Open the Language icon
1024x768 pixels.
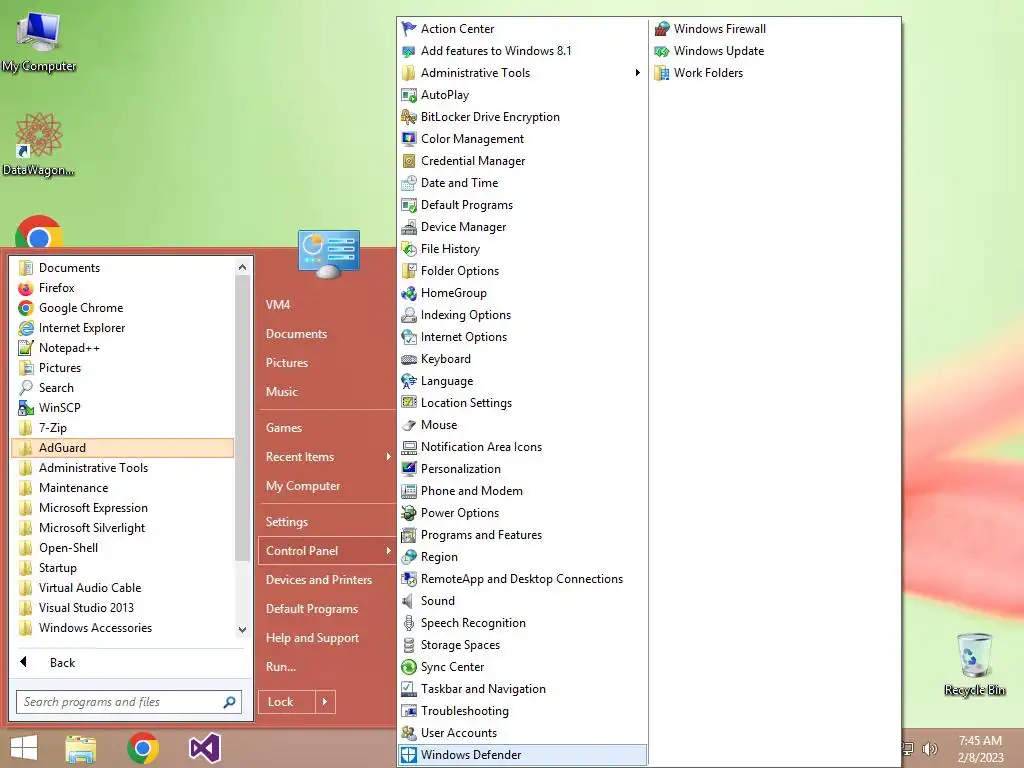click(x=409, y=381)
